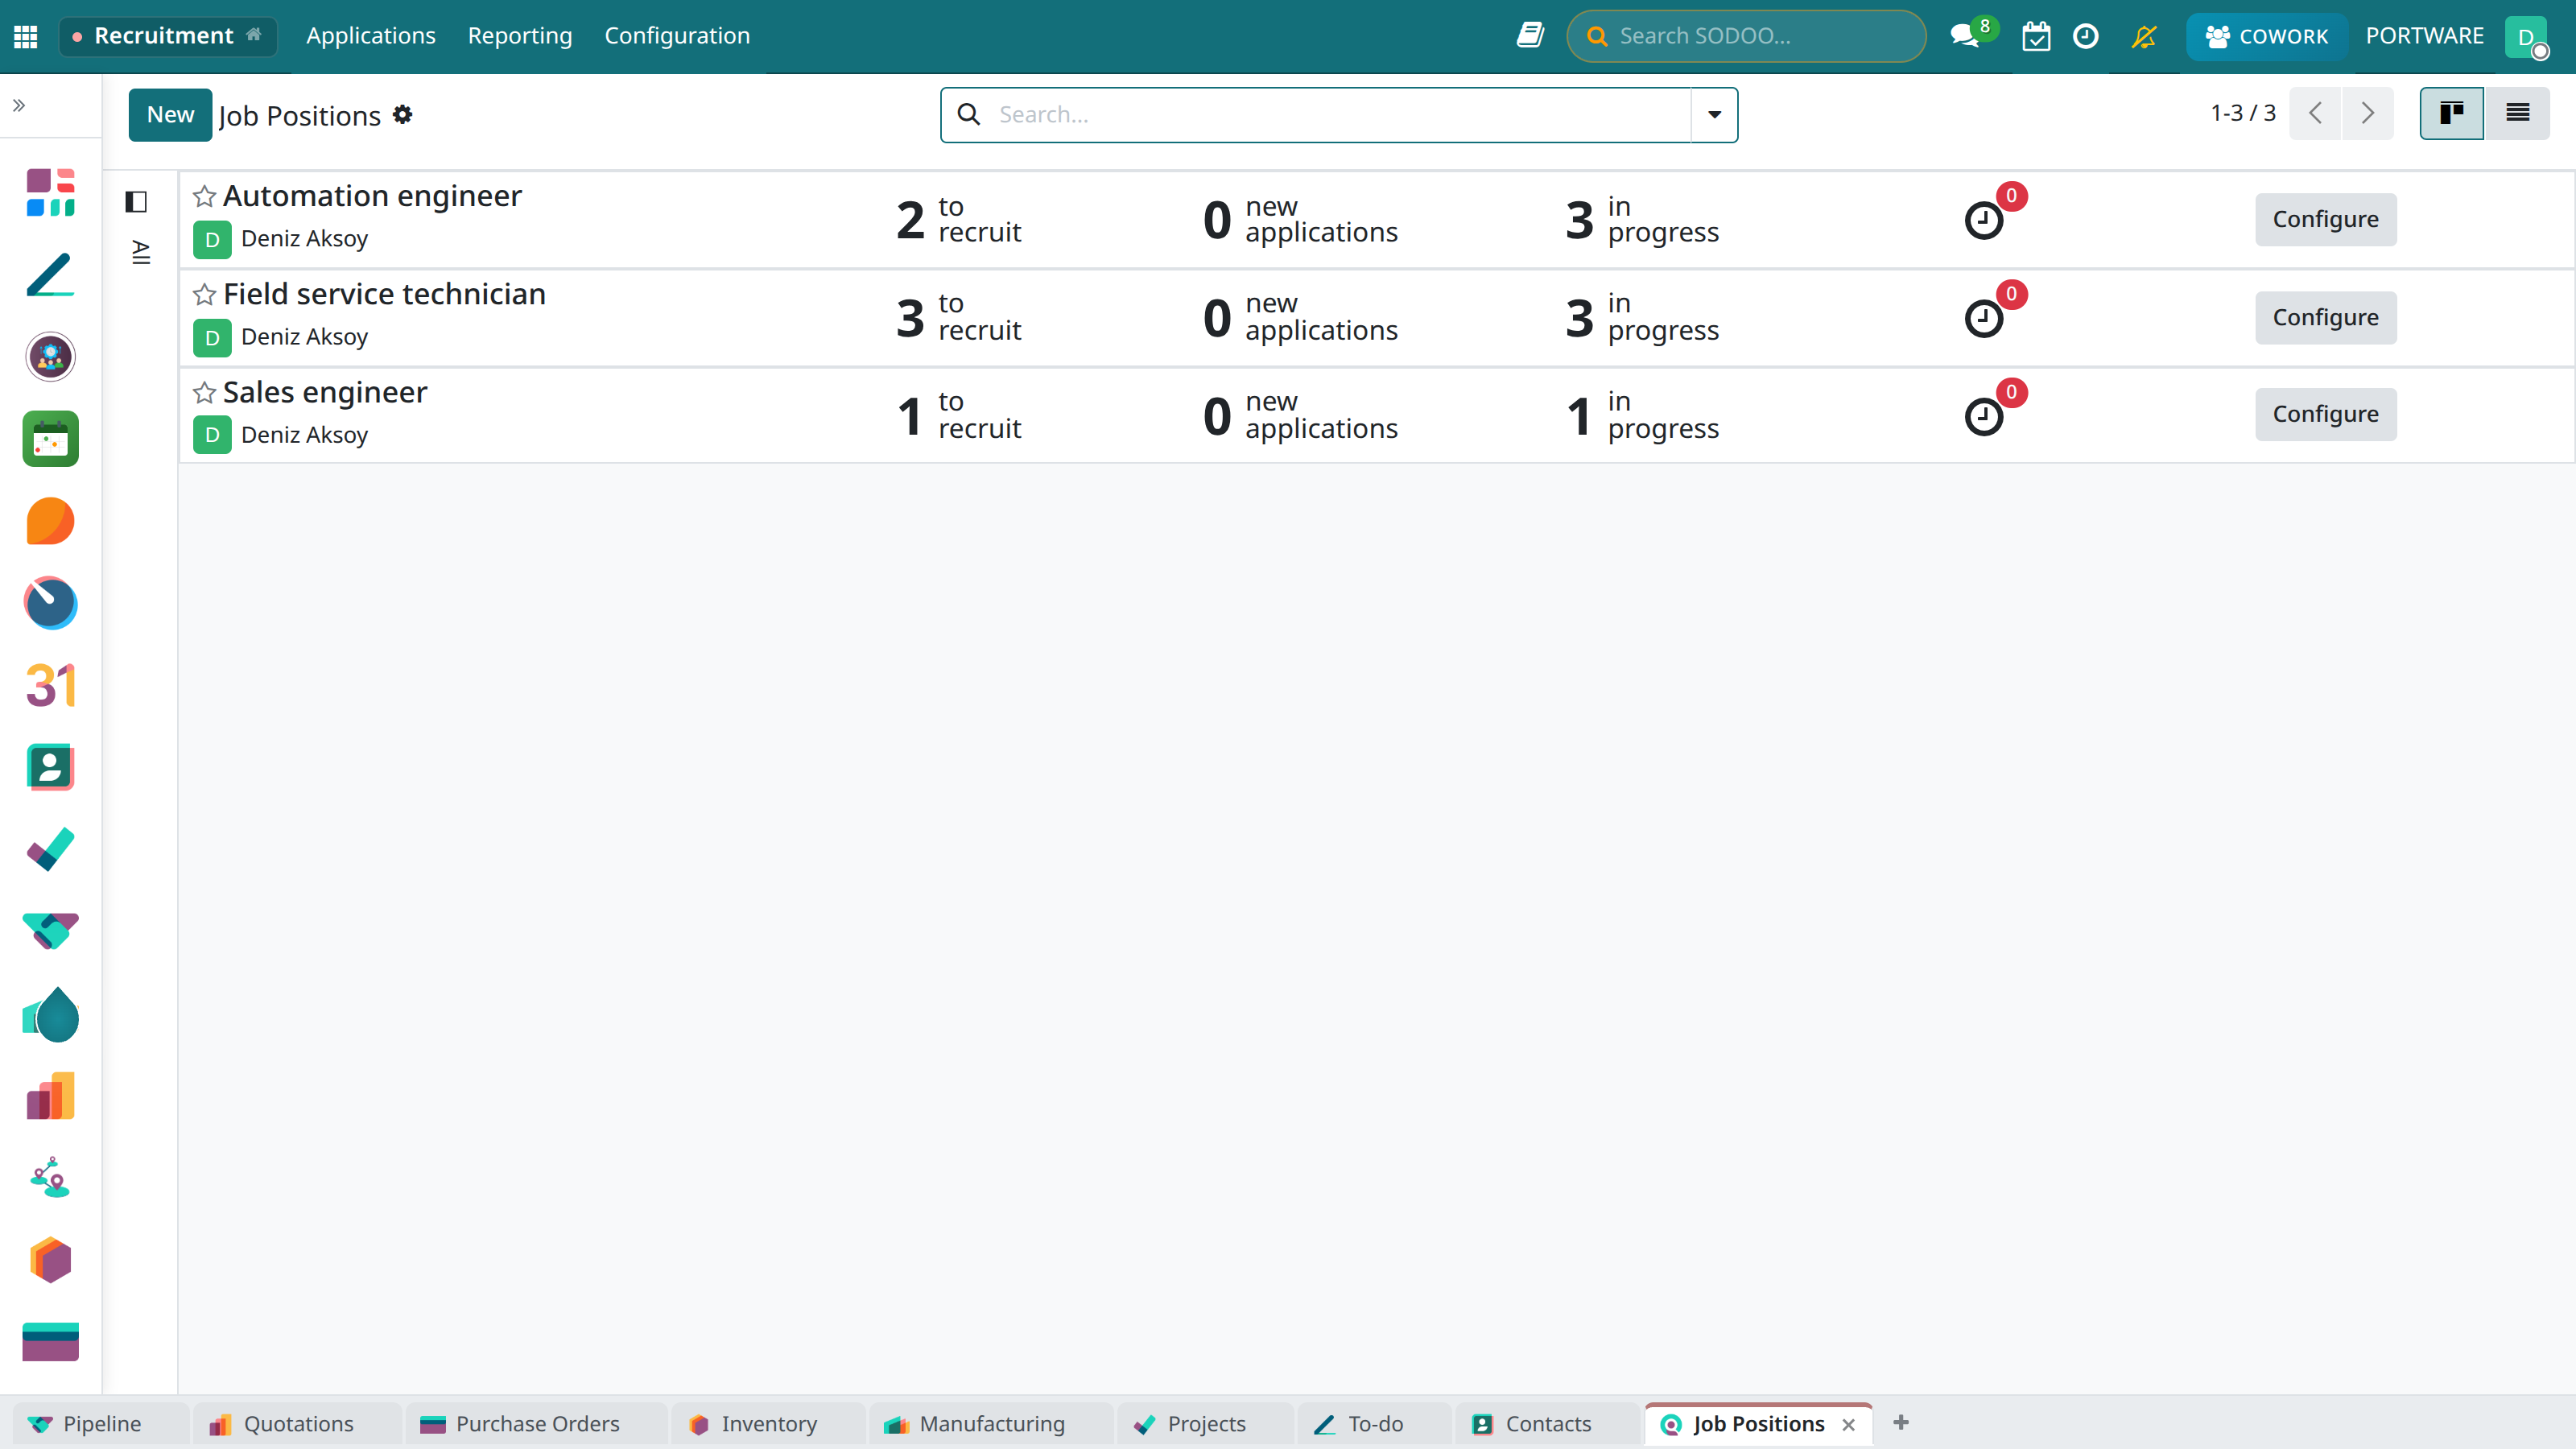Image resolution: width=2576 pixels, height=1449 pixels.
Task: Open the Inventory hexagon app in sidebar
Action: coord(50,1260)
